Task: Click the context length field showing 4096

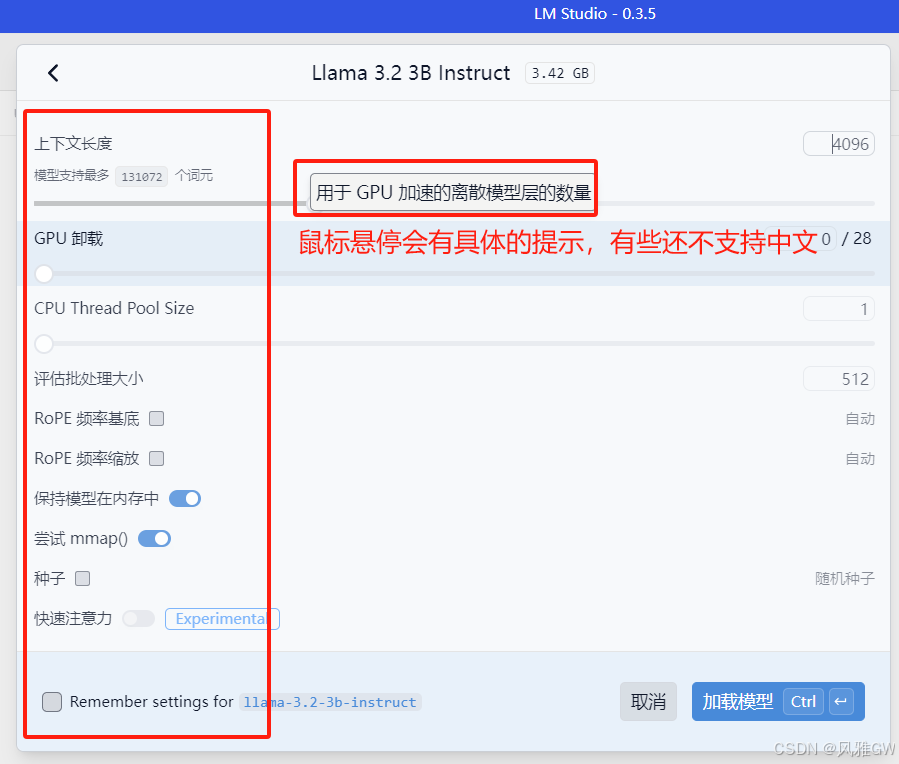Action: pos(839,144)
